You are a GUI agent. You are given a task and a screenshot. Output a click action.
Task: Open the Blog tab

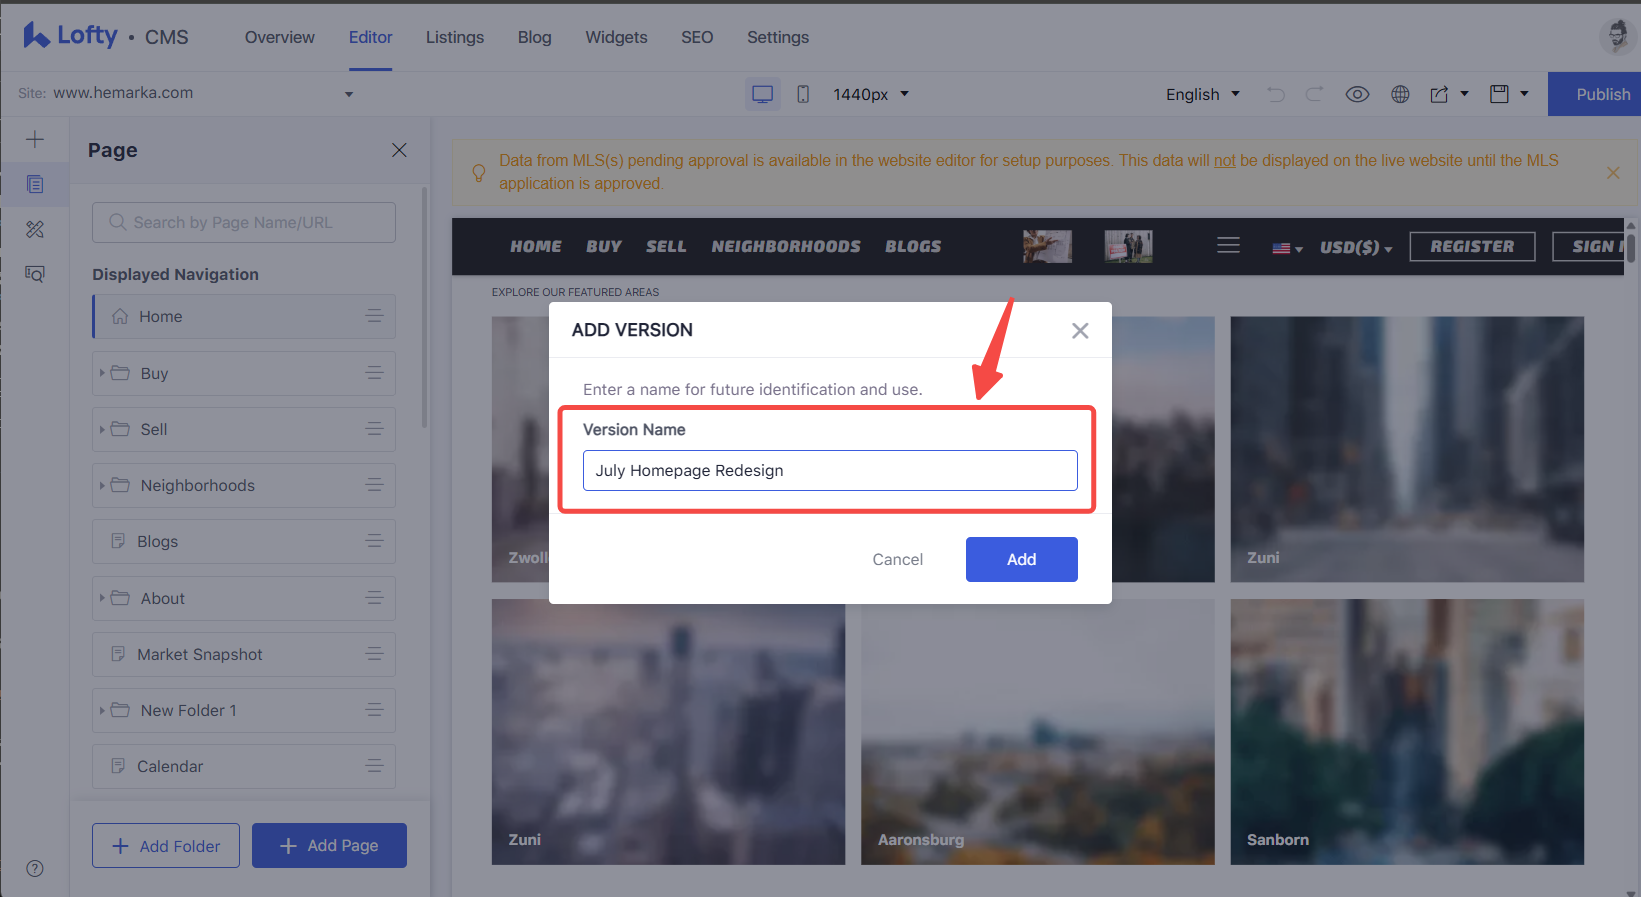point(535,37)
